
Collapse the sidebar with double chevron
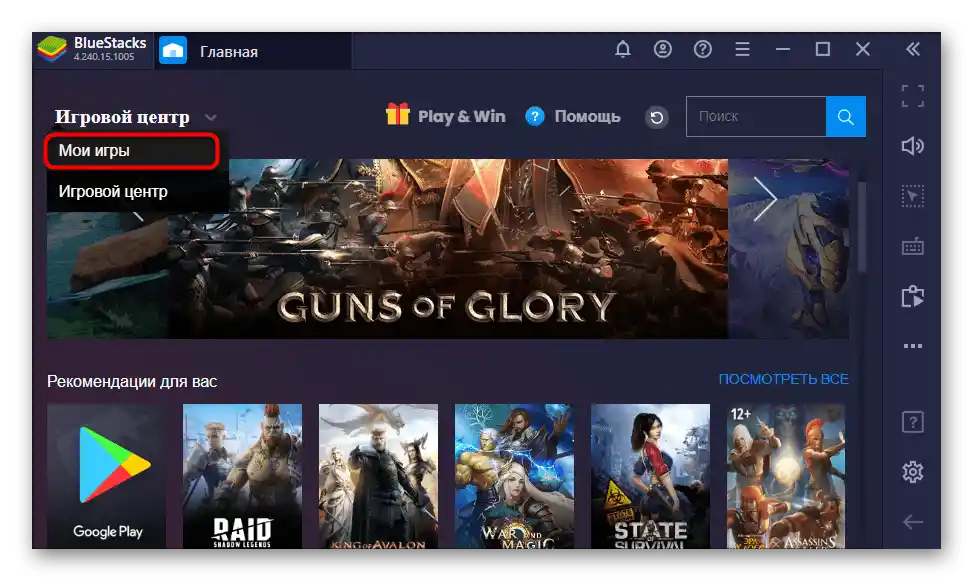pos(913,49)
